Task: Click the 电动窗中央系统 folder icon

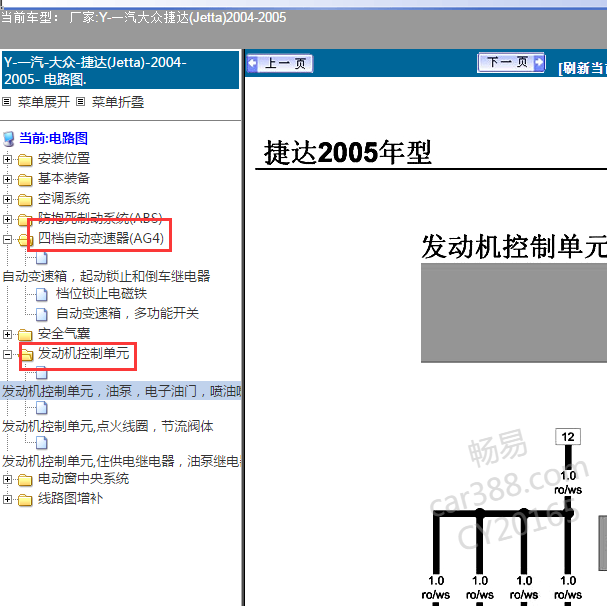Action: pyautogui.click(x=25, y=480)
